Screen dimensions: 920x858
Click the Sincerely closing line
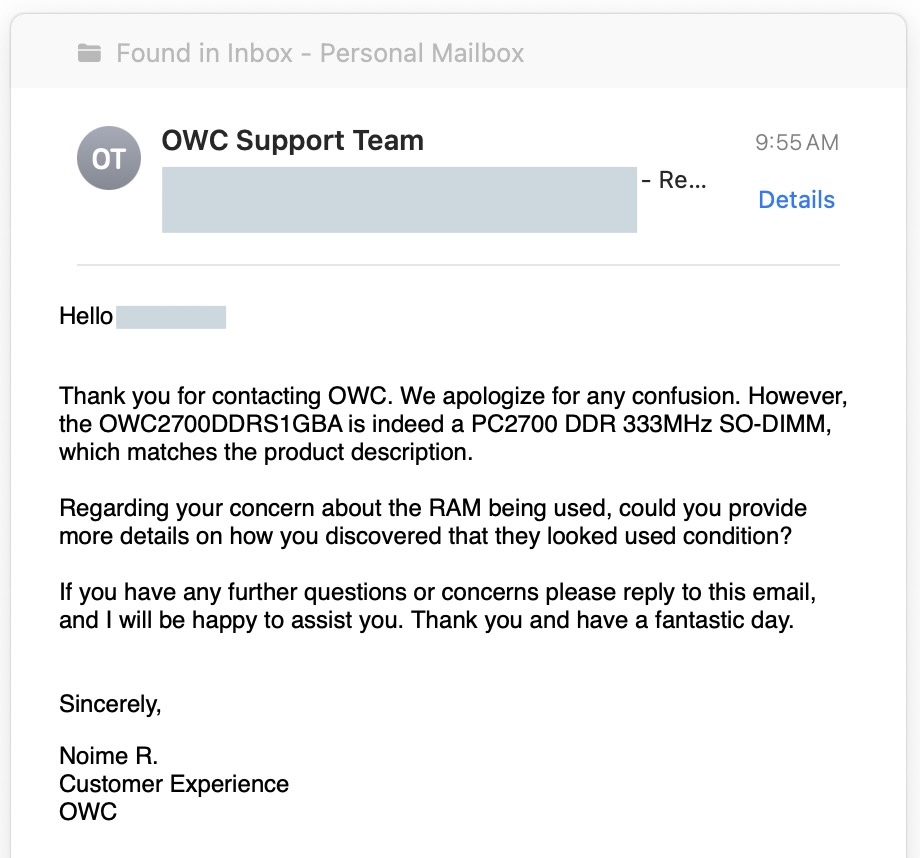click(x=110, y=704)
